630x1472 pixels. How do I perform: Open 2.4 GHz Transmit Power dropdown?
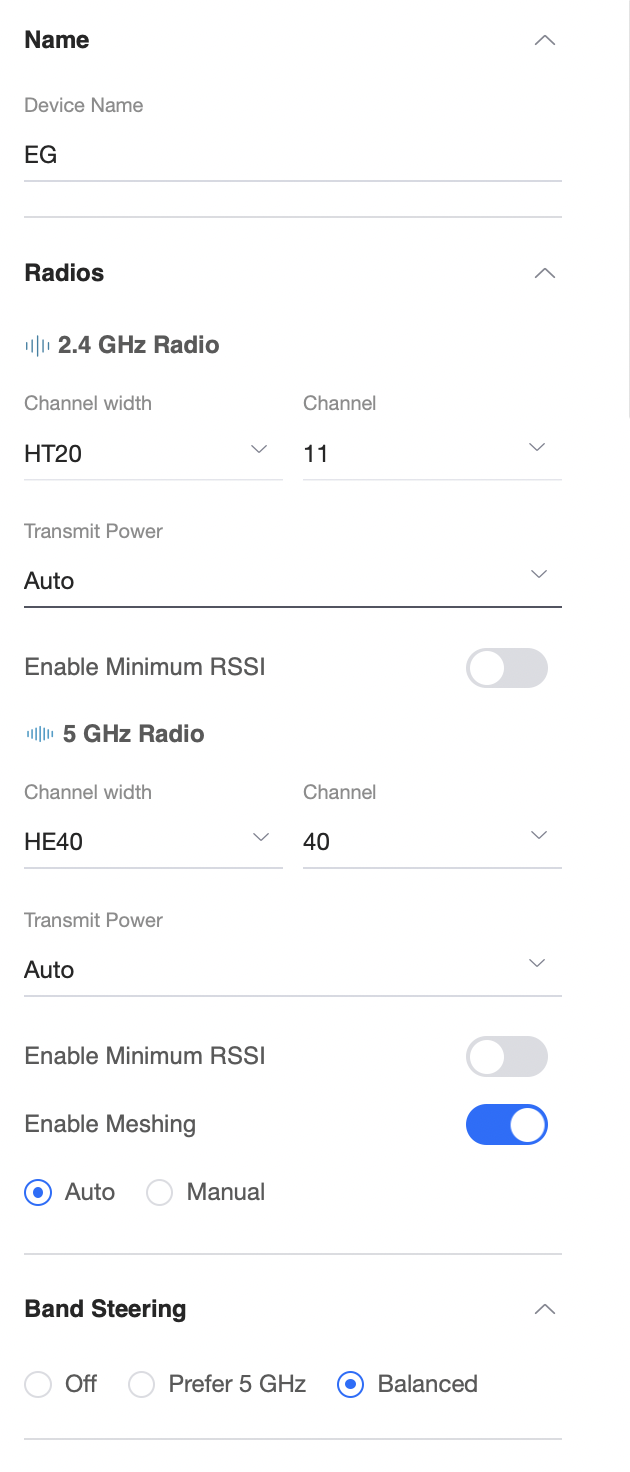point(293,580)
